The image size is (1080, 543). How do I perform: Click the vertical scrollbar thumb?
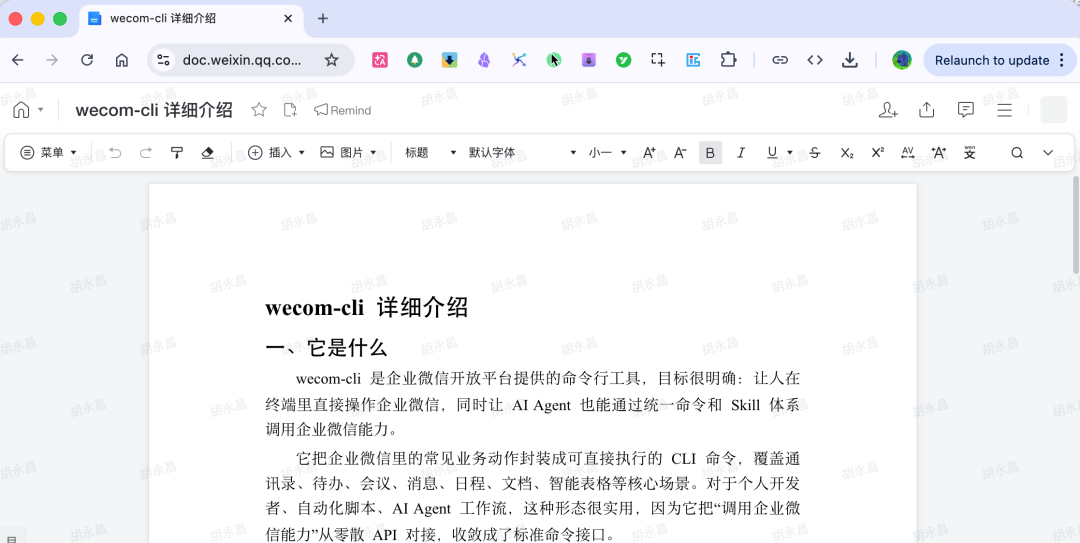pos(1076,225)
